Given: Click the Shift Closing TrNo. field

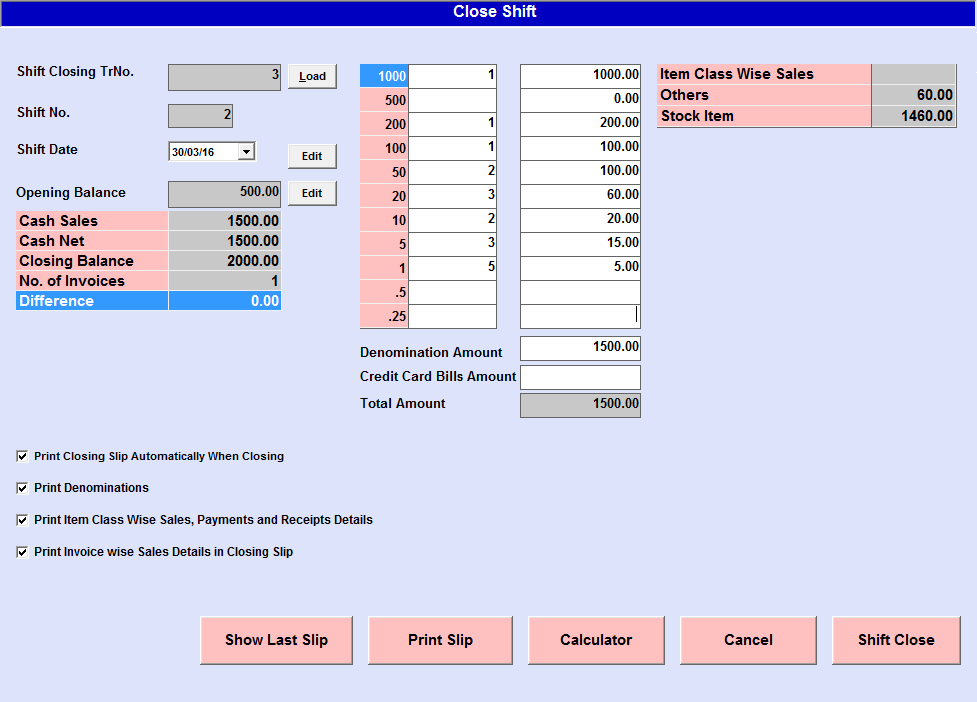Looking at the screenshot, I should pyautogui.click(x=224, y=77).
